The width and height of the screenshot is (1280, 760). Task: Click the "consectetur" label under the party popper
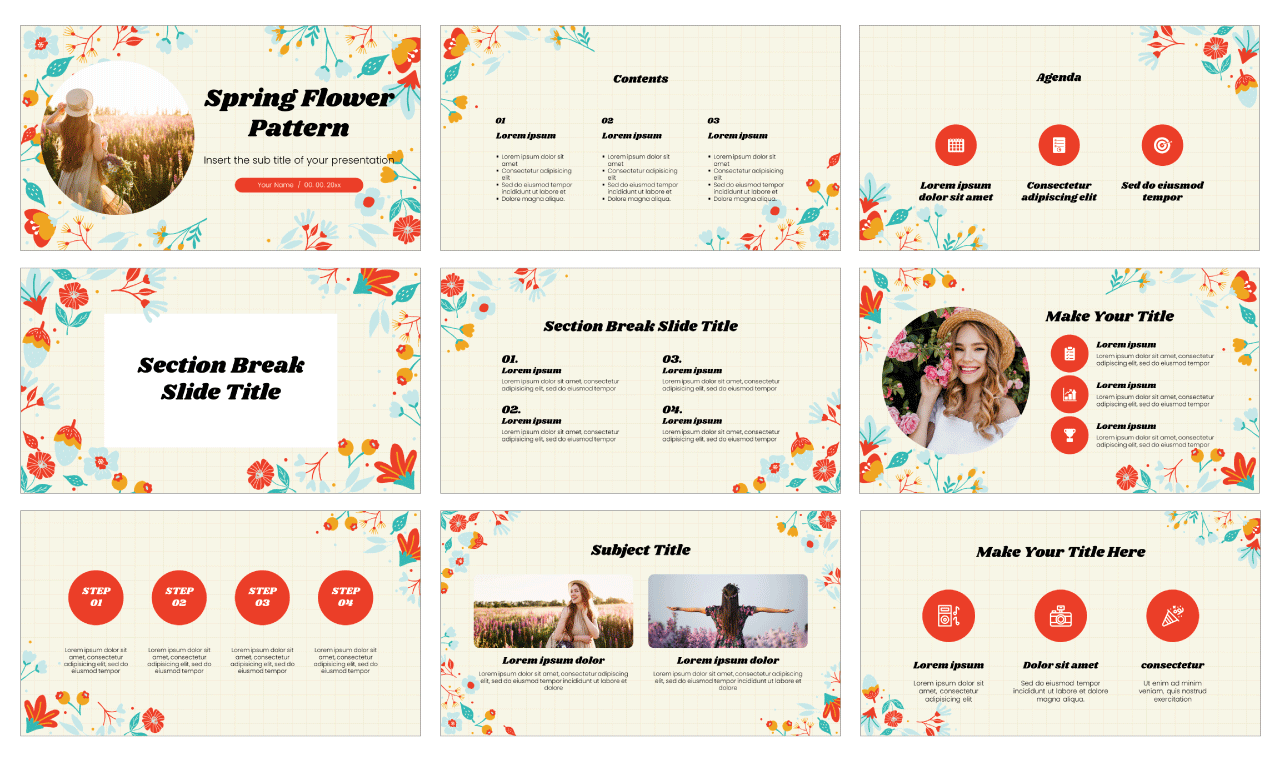[1172, 665]
